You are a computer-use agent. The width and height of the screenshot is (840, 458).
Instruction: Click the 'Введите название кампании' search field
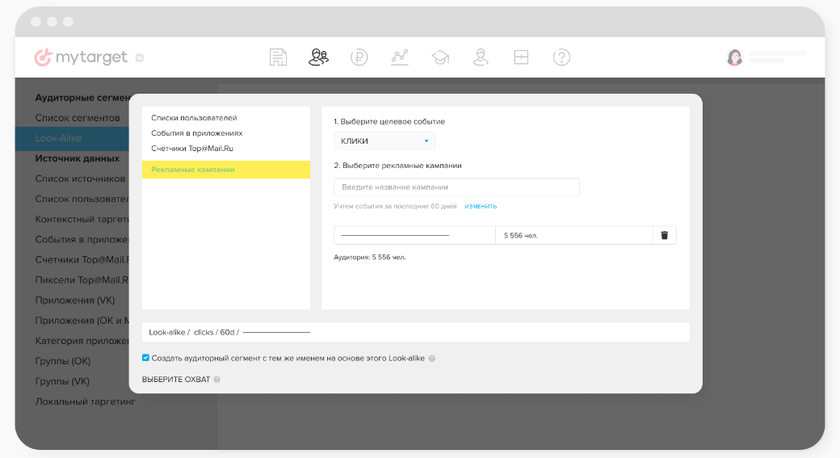(x=456, y=187)
